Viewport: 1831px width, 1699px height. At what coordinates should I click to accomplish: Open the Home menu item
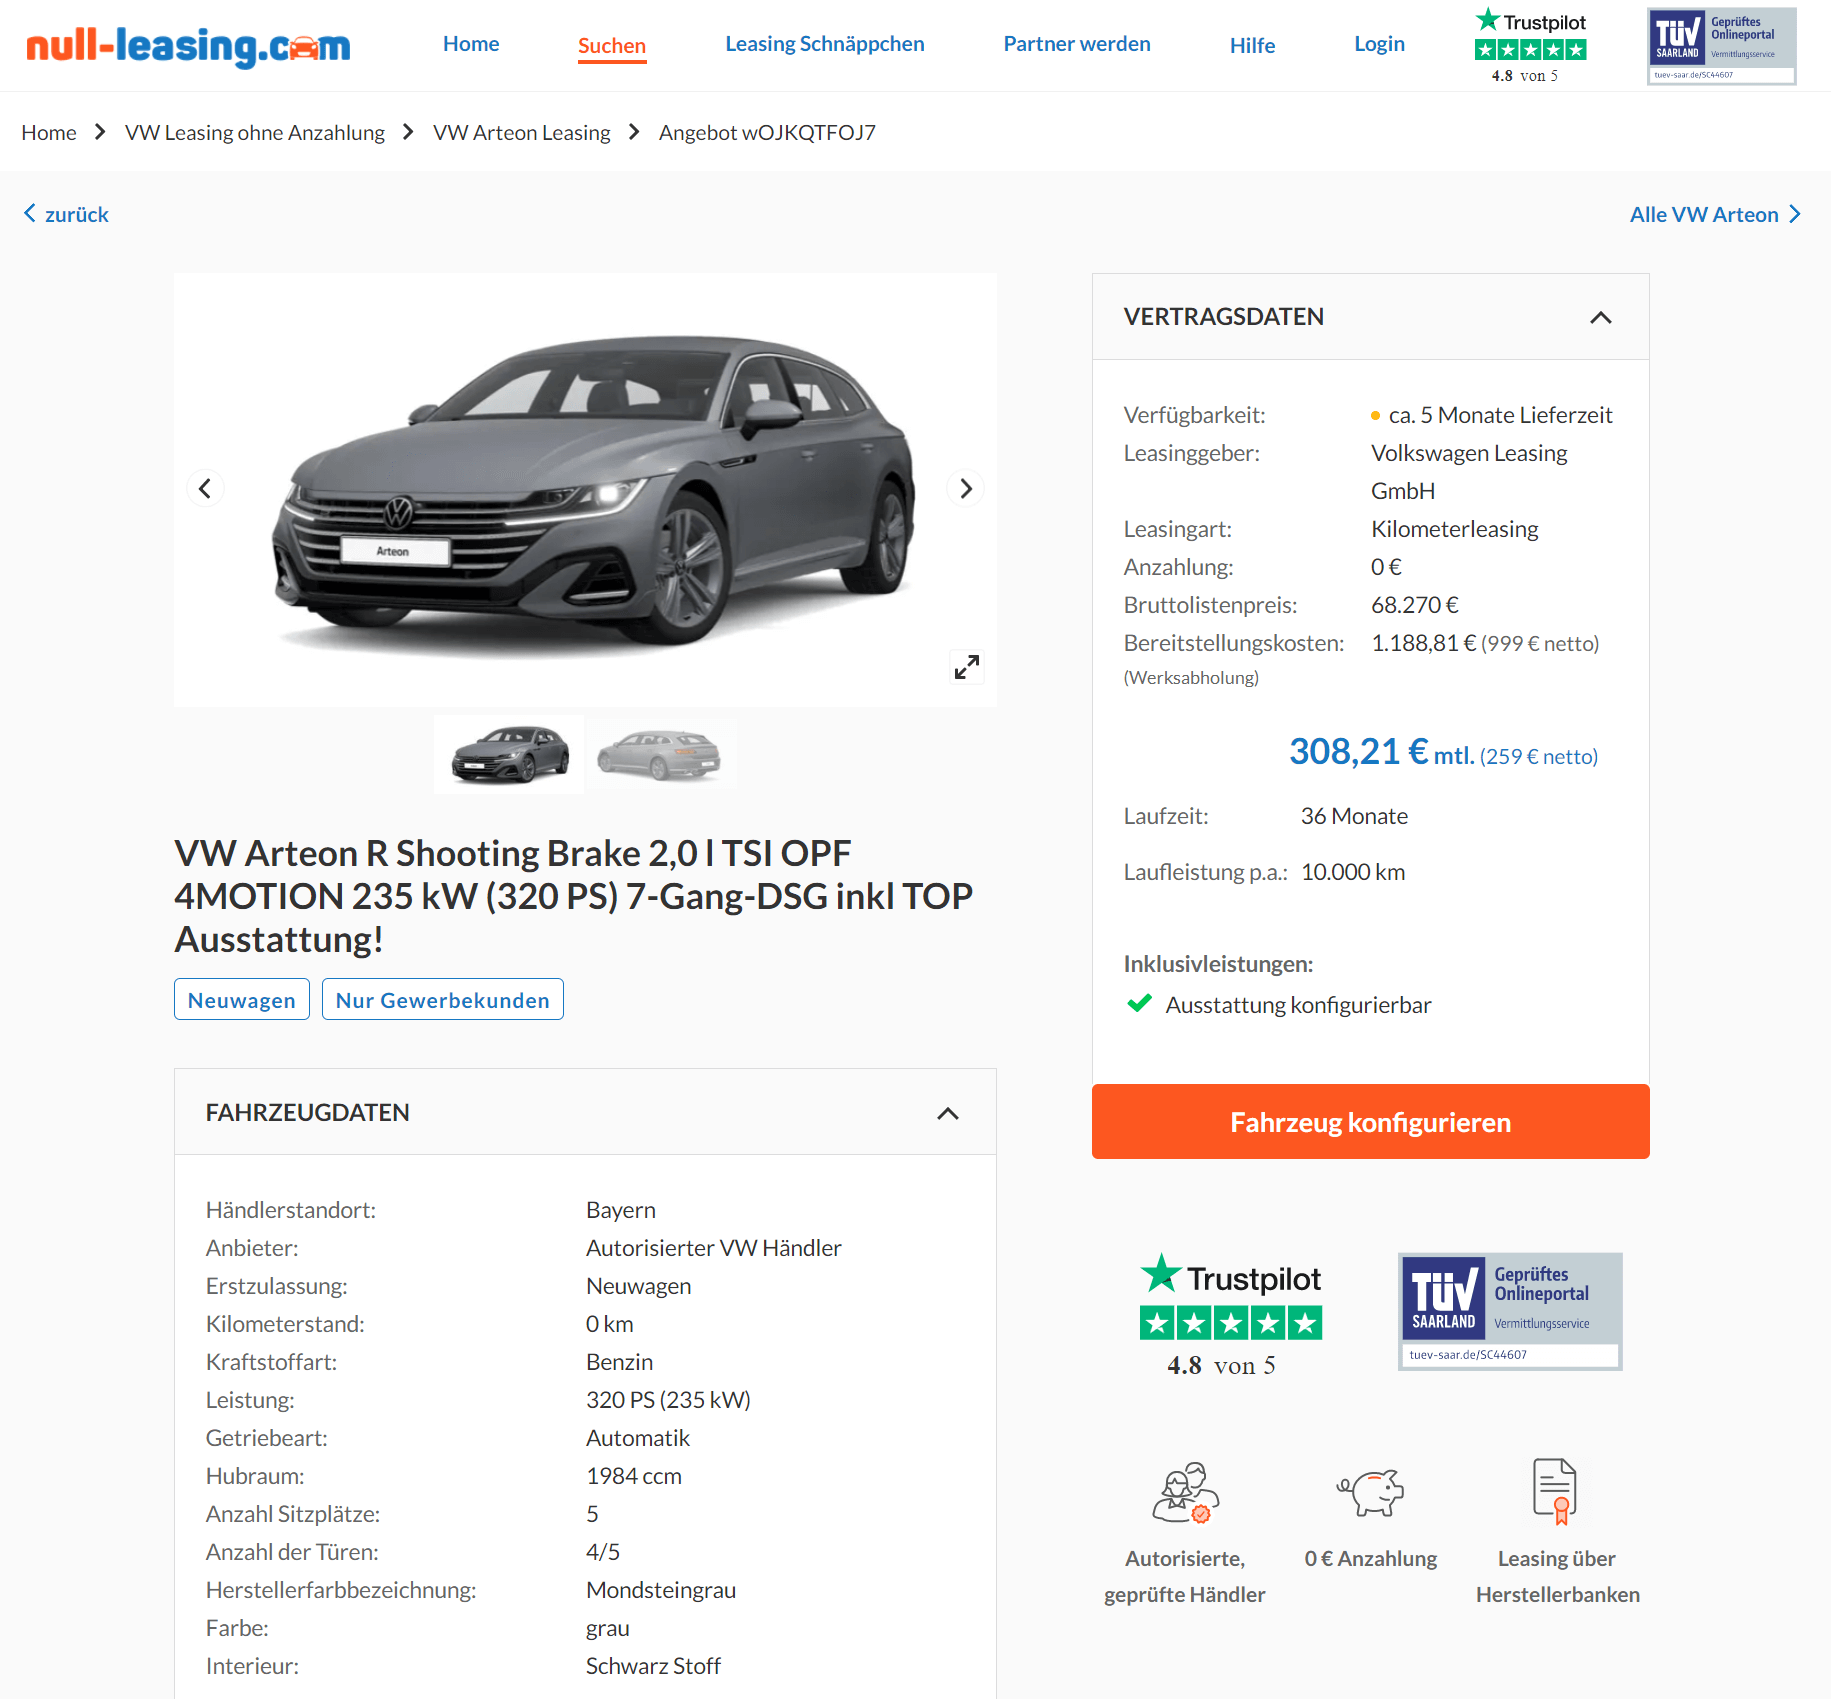point(471,44)
